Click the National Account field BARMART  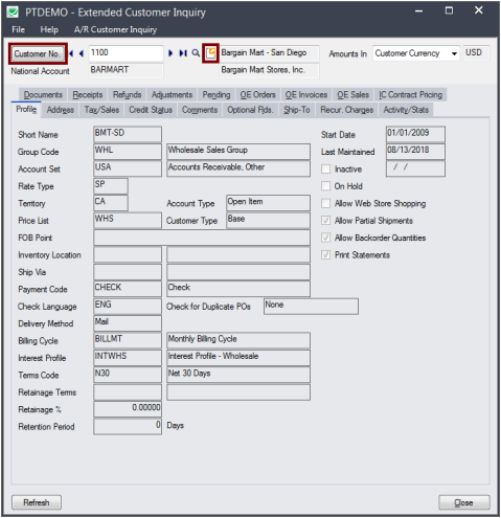click(126, 70)
